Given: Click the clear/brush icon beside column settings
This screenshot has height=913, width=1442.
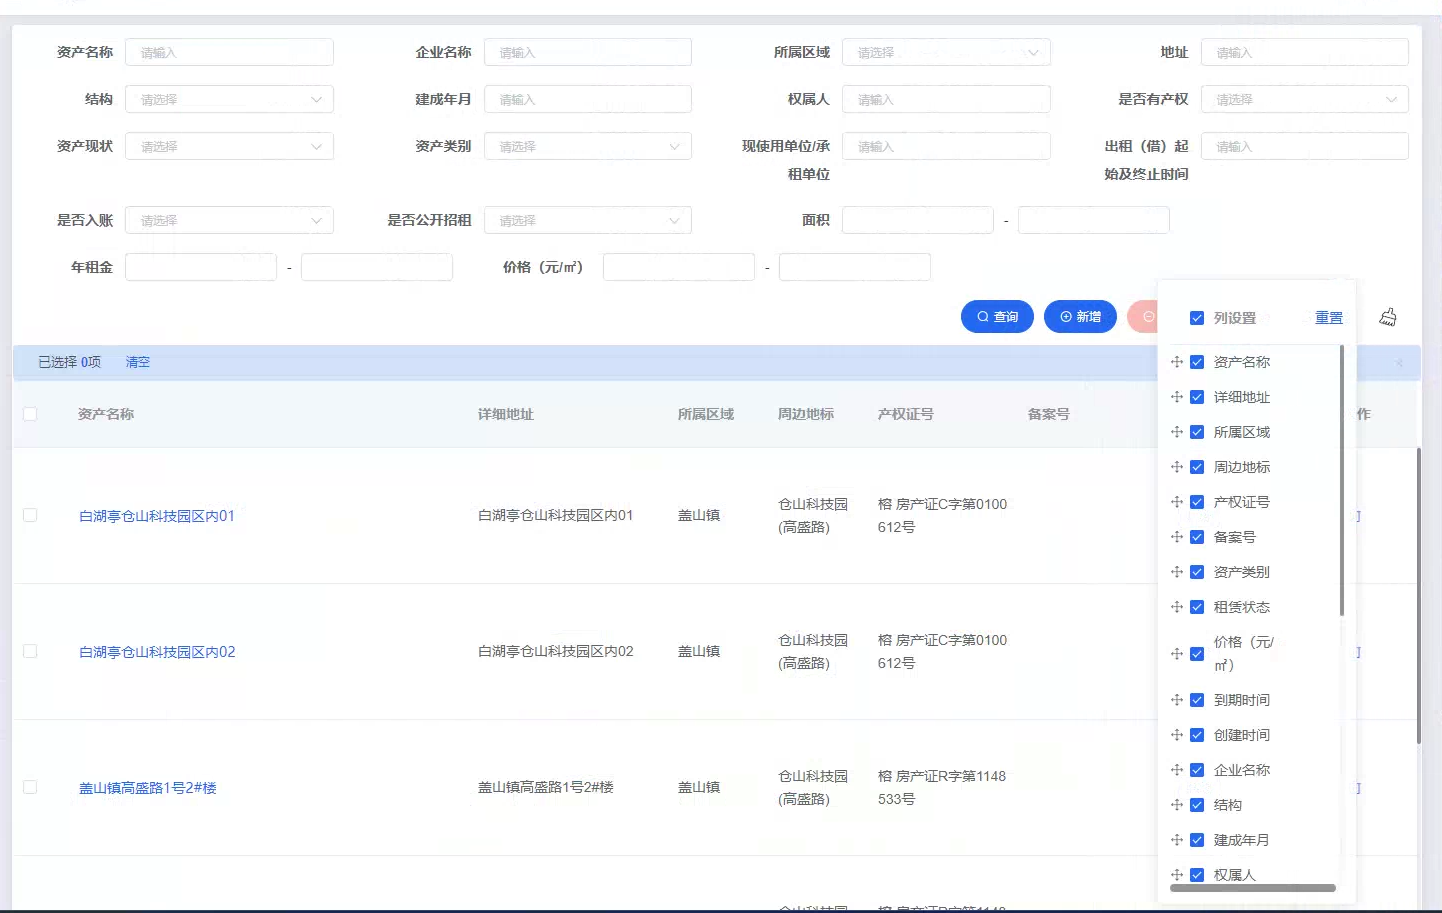Looking at the screenshot, I should 1388,317.
